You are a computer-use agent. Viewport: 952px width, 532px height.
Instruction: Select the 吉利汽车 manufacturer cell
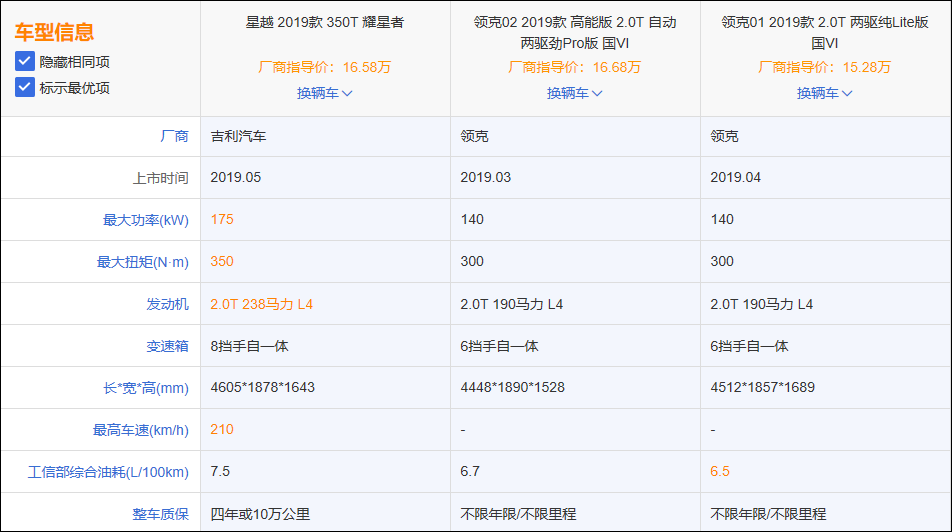pyautogui.click(x=238, y=136)
